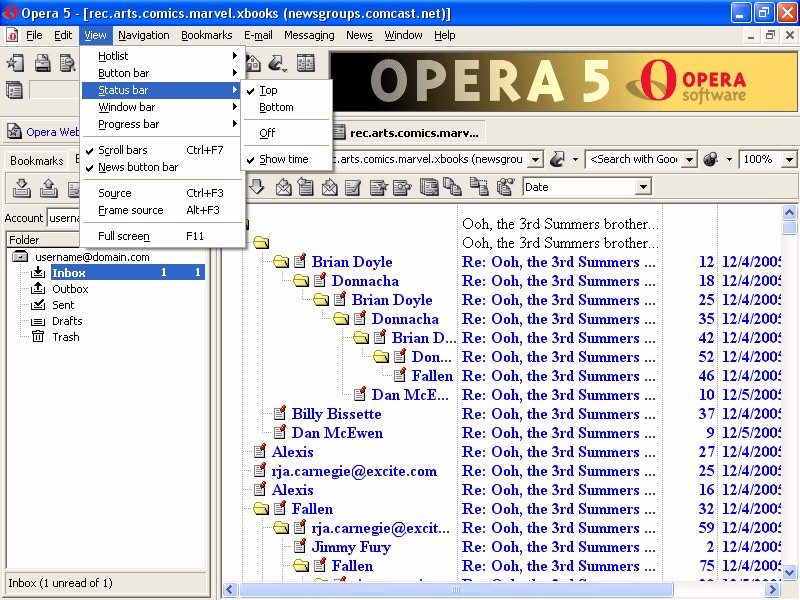Select Bottom status bar position
Viewport: 800px width, 600px height.
287,107
